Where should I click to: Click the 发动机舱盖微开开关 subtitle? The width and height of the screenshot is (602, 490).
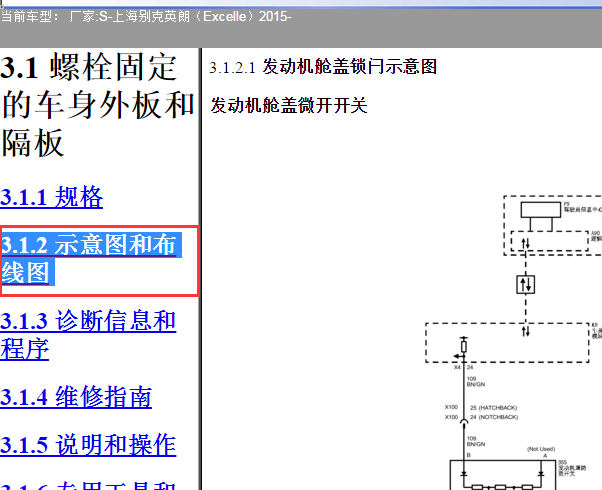pos(289,105)
